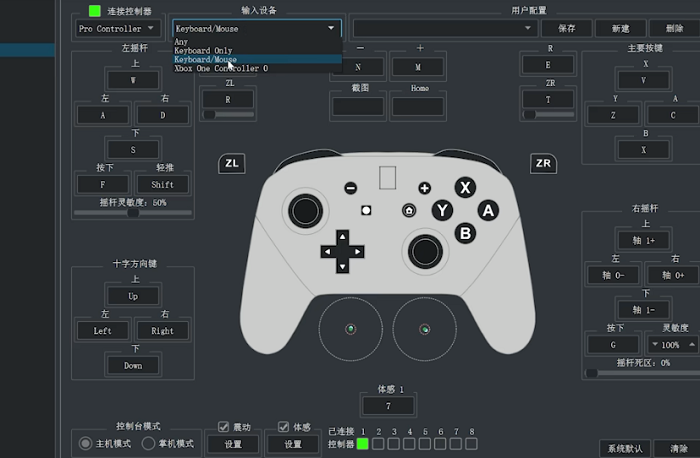The image size is (700, 458).
Task: Click the D-pad on controller image
Action: pyautogui.click(x=342, y=252)
